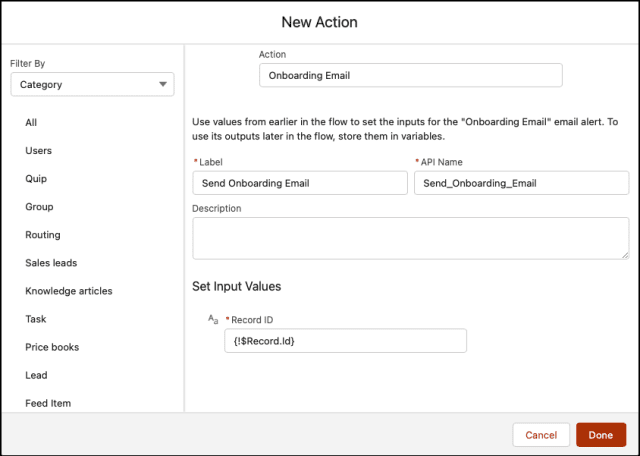Click inside the Description text area
The image size is (640, 456).
tap(411, 238)
